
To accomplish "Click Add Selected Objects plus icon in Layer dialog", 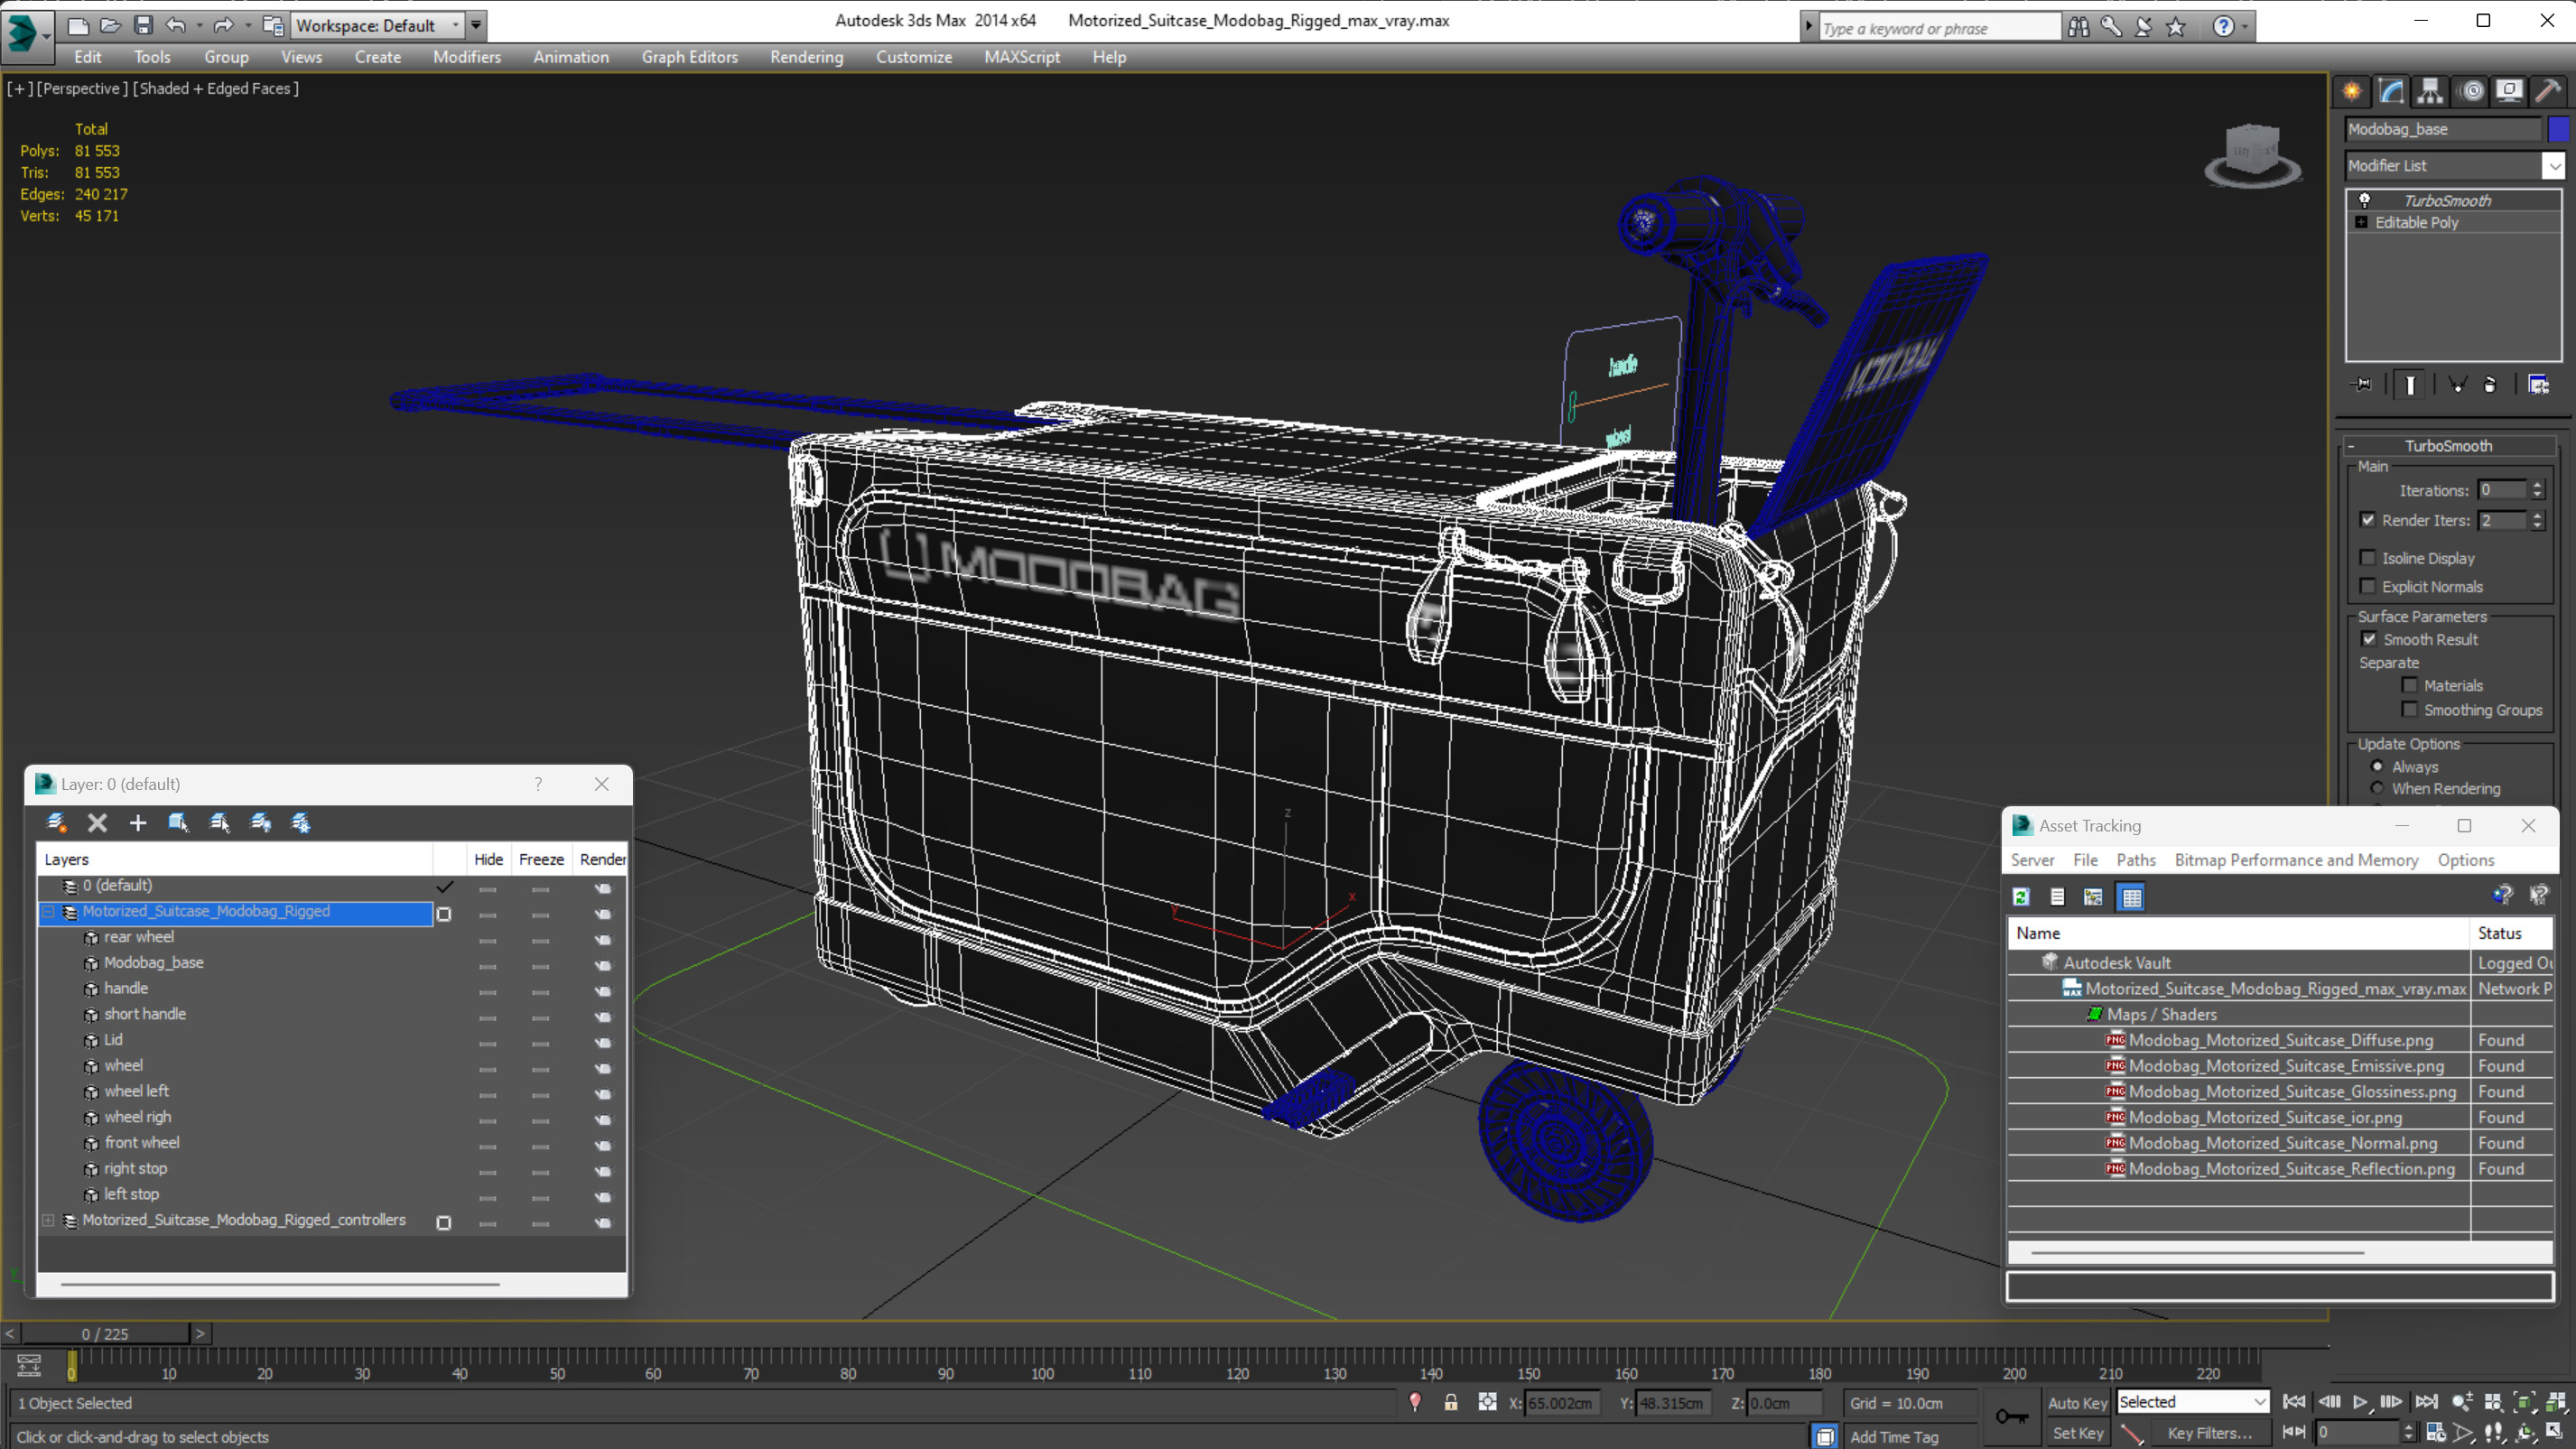I will coord(138,822).
